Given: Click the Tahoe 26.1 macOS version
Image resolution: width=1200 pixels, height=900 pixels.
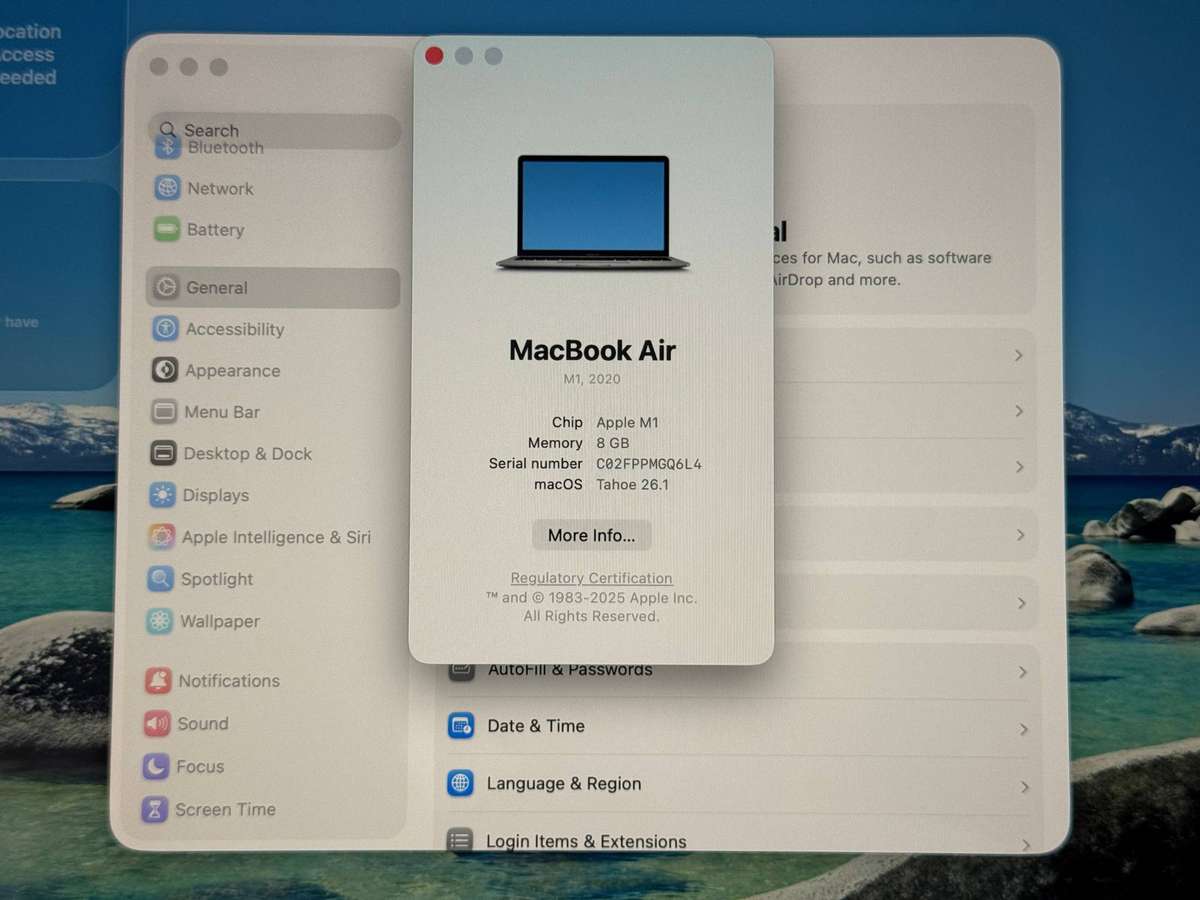Looking at the screenshot, I should (632, 485).
